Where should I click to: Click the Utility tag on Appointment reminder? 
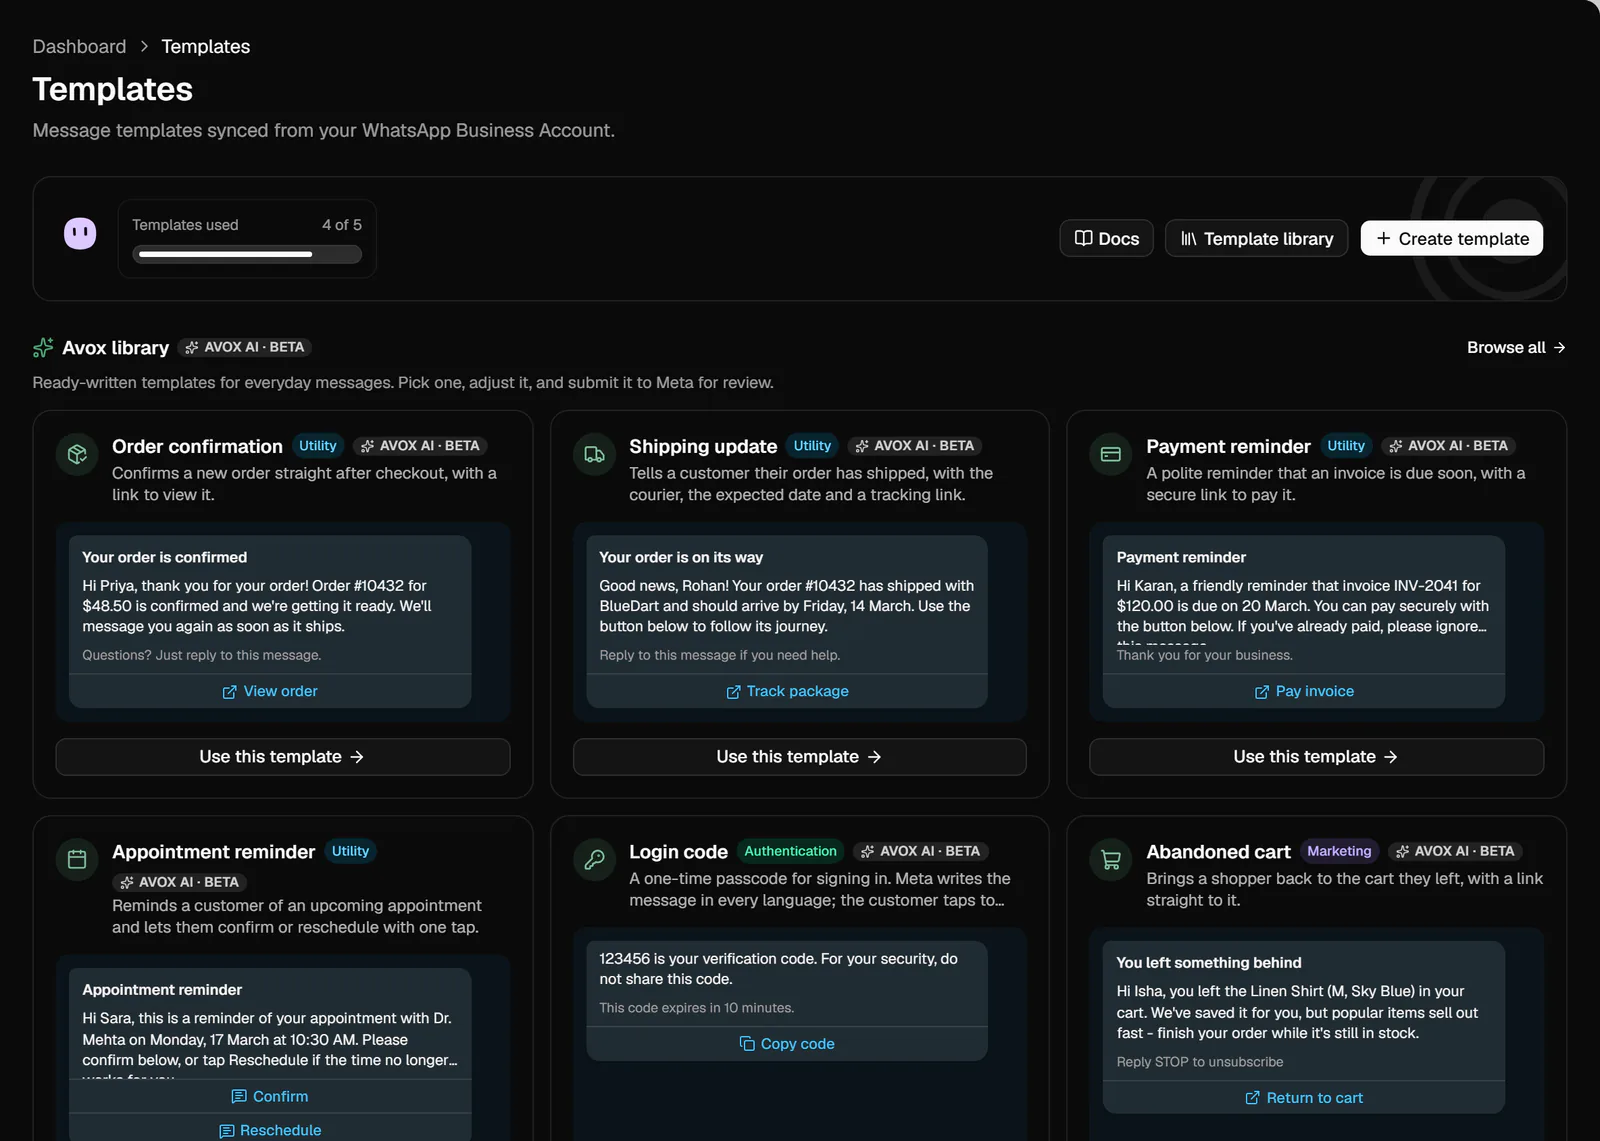(x=350, y=851)
